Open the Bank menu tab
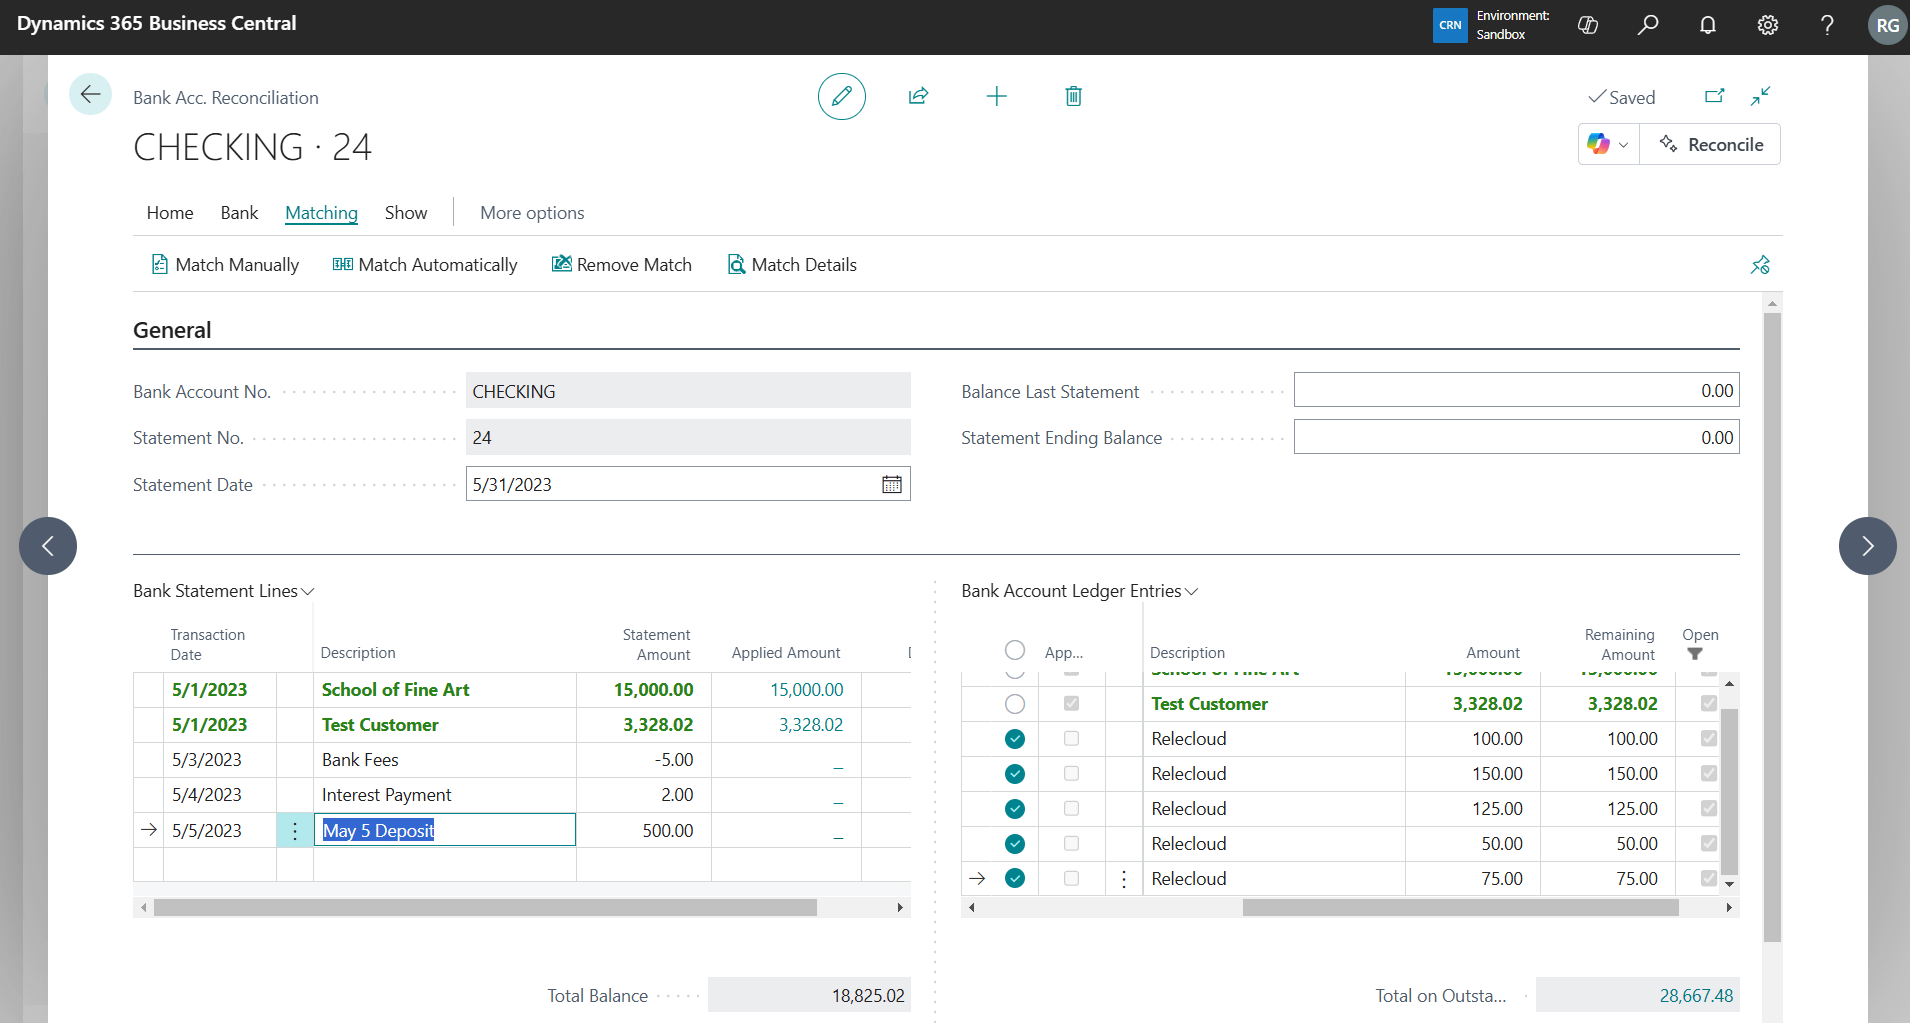Image resolution: width=1910 pixels, height=1023 pixels. point(239,213)
